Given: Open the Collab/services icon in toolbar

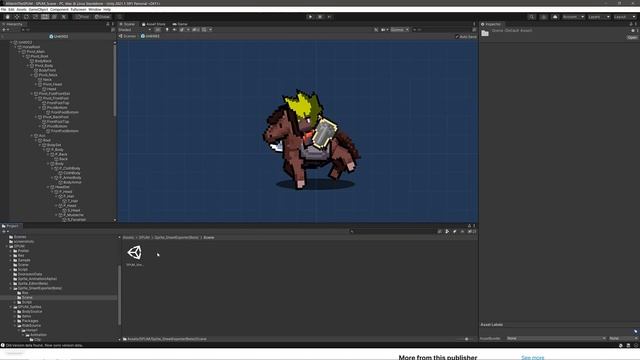Looking at the screenshot, I should [544, 17].
